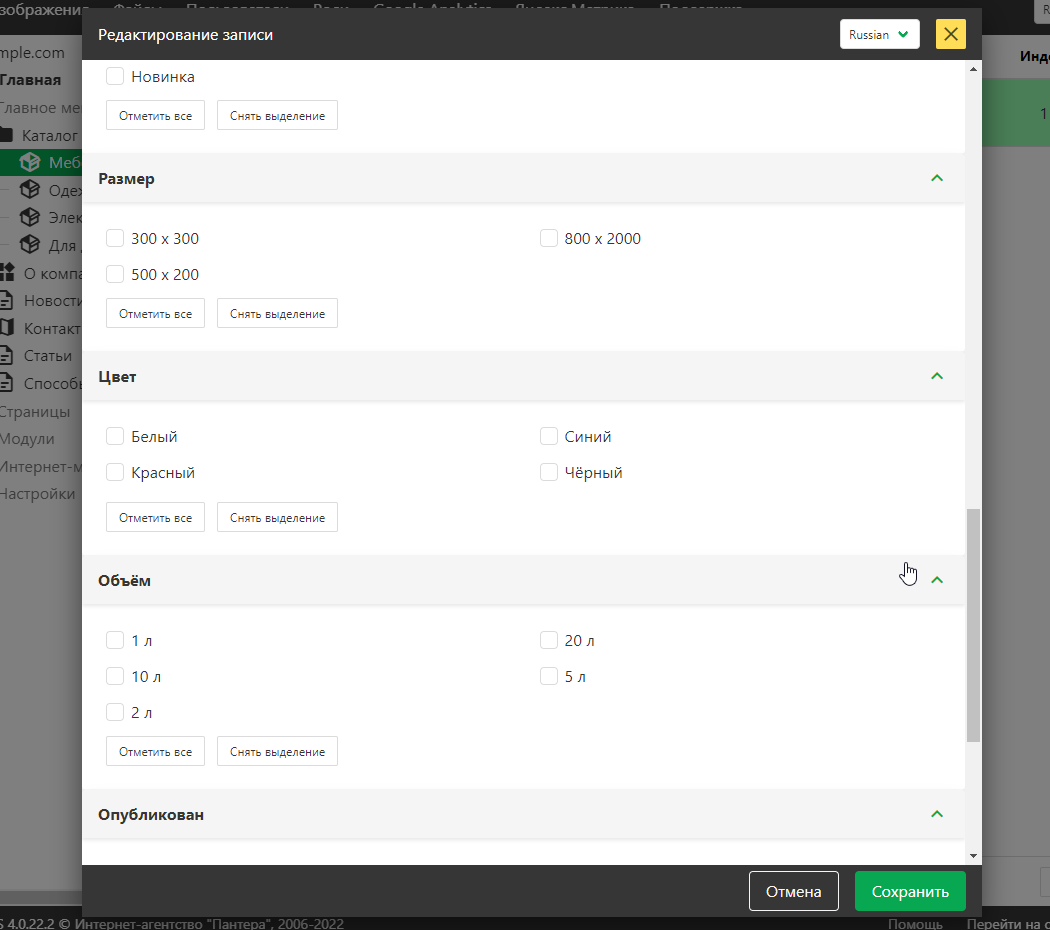Click Отметить все under Размер
Viewport: 1050px width, 930px height.
[155, 313]
